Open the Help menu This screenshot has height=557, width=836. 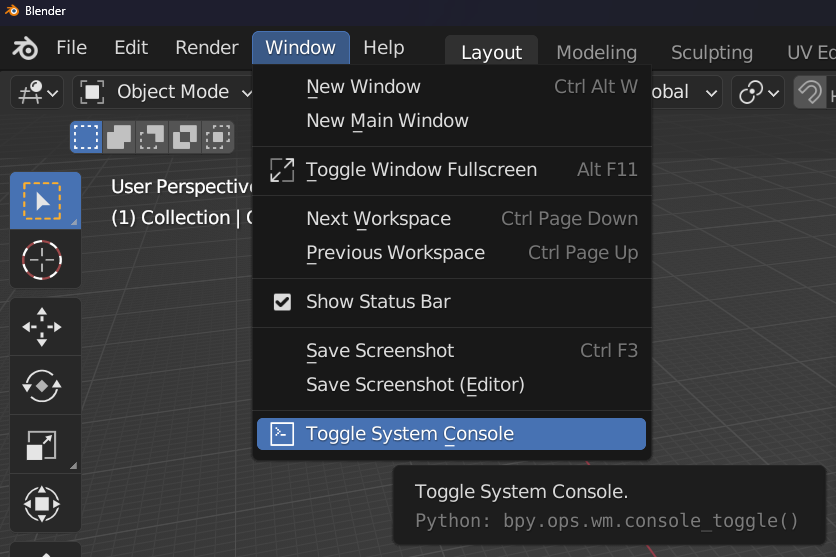pos(384,48)
